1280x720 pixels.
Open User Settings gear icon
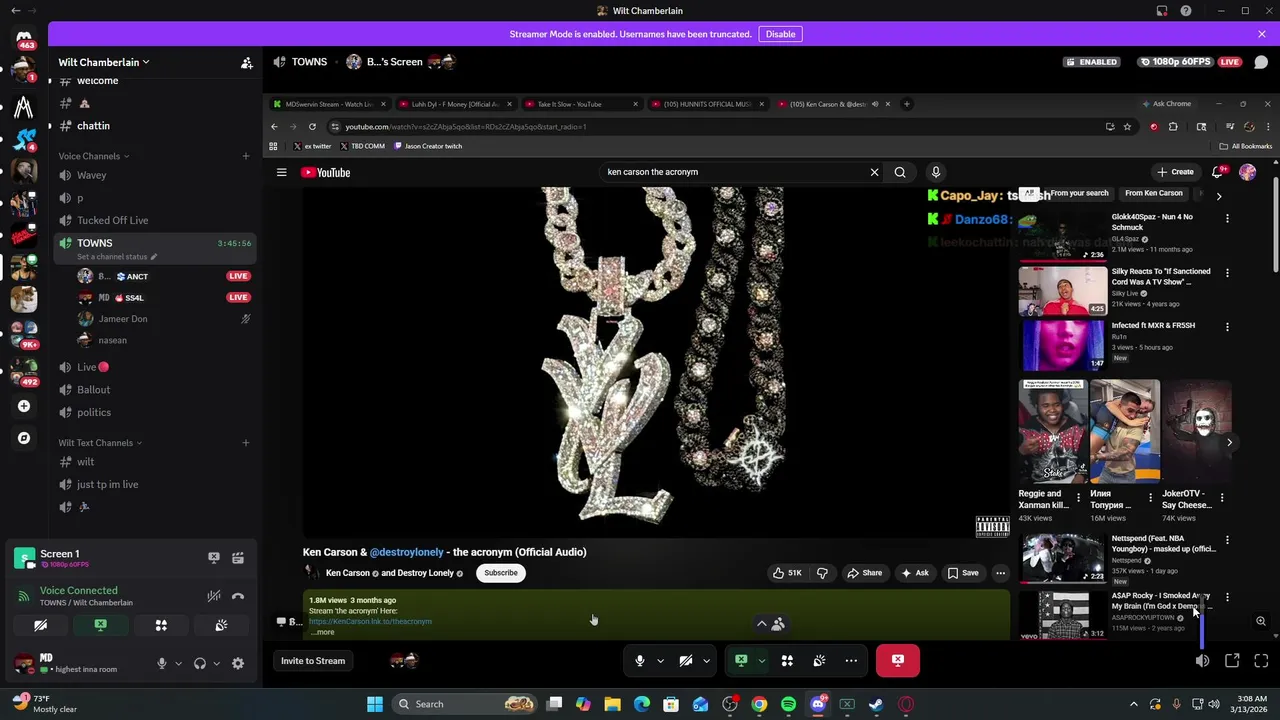coord(238,663)
